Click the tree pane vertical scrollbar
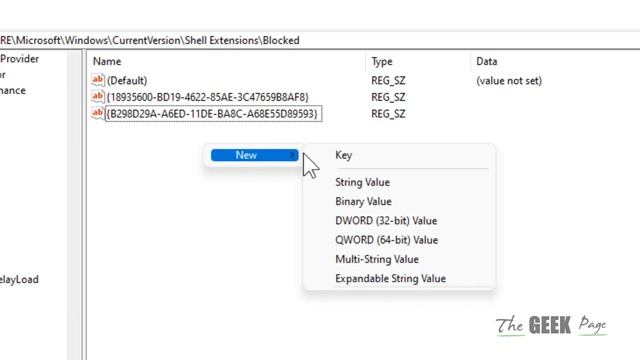Screen dimensions: 640x360 [75, 204]
